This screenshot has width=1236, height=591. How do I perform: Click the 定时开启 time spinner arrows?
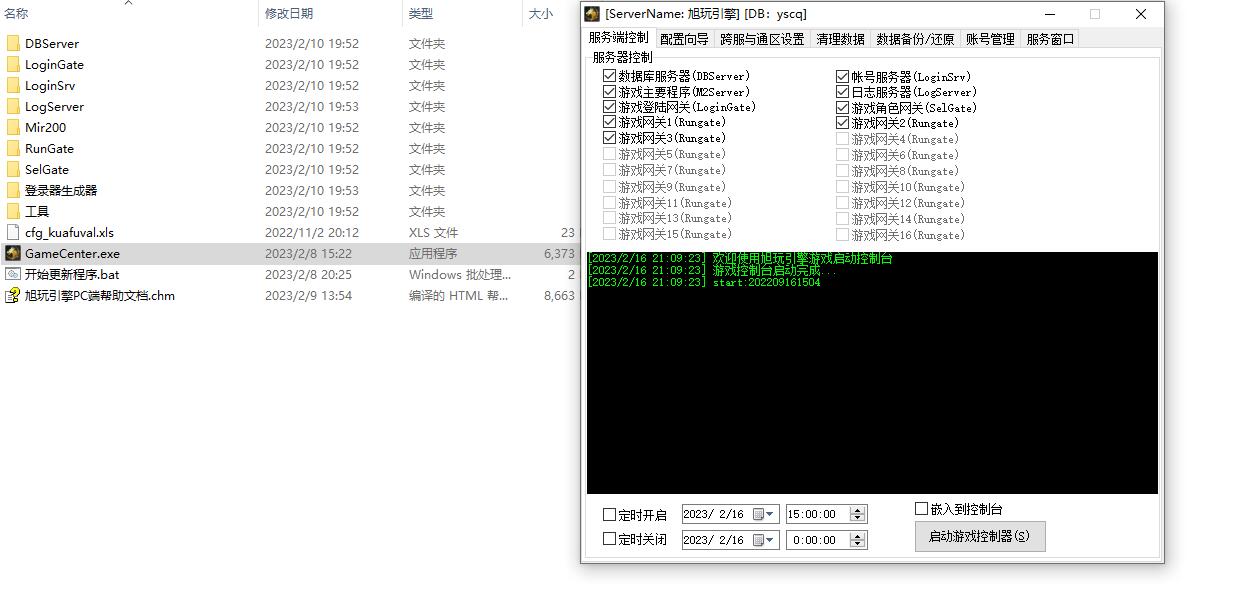(x=857, y=514)
